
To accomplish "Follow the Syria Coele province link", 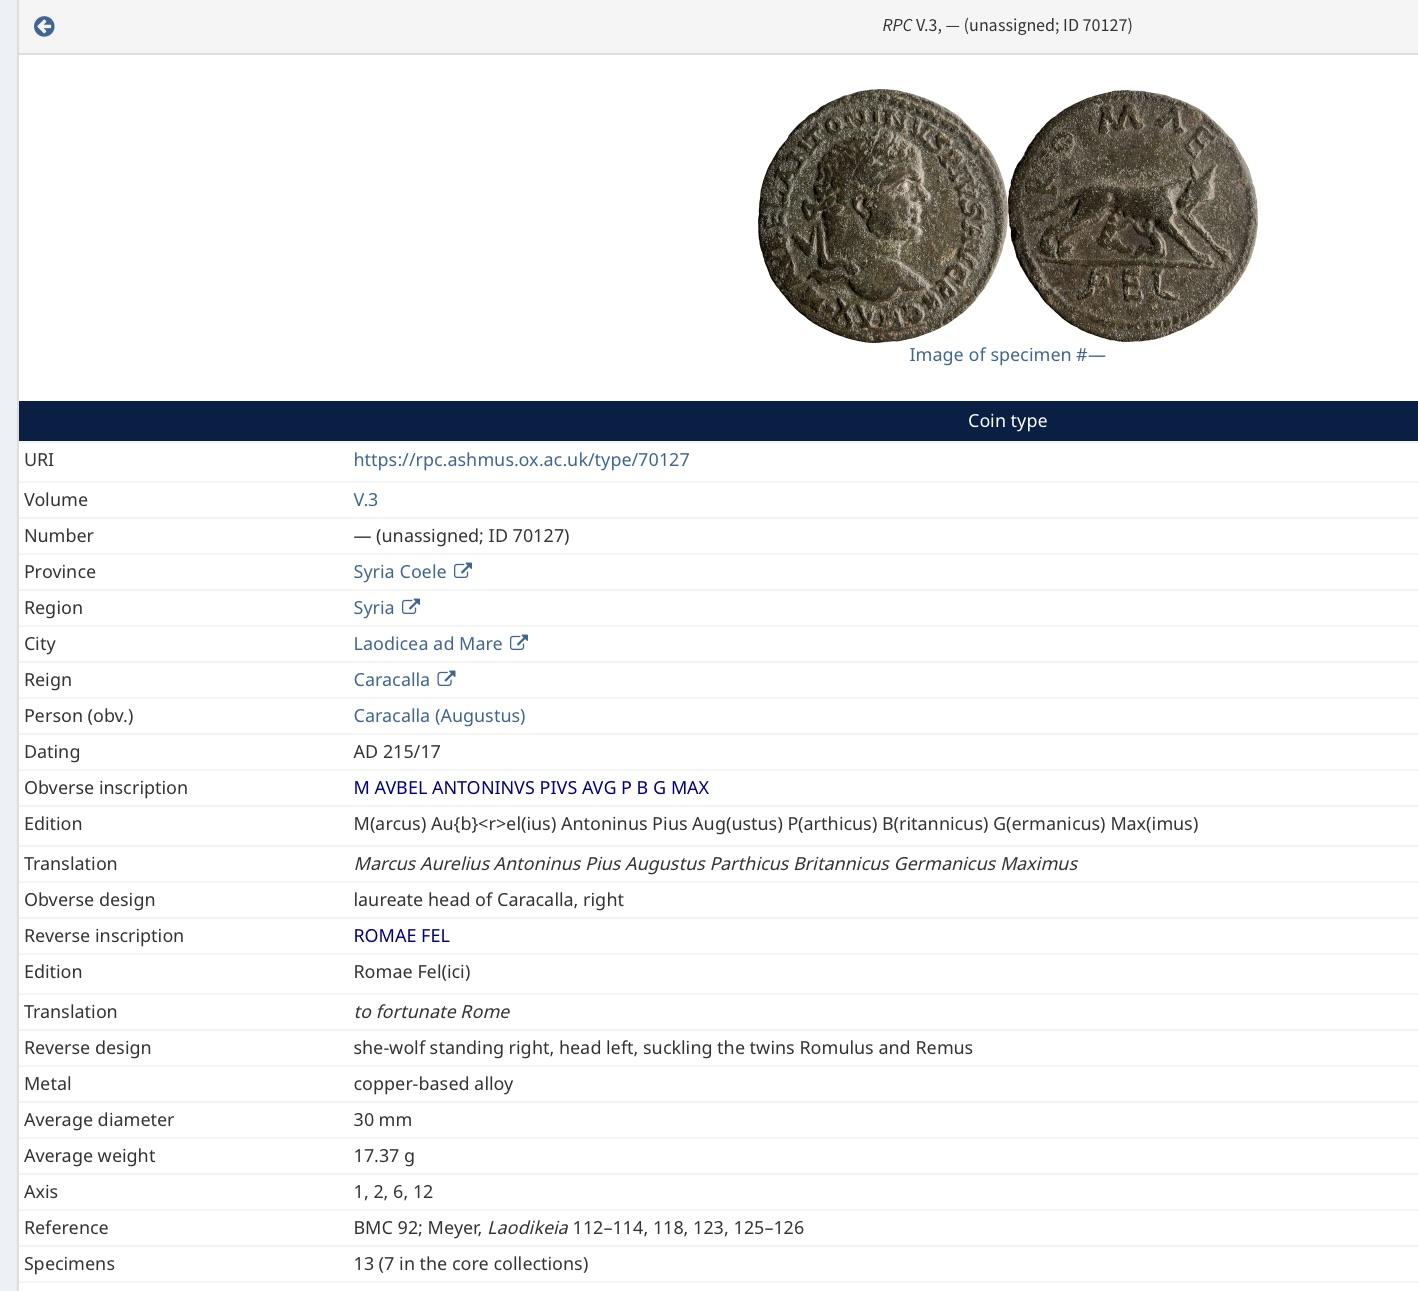I will pyautogui.click(x=399, y=572).
